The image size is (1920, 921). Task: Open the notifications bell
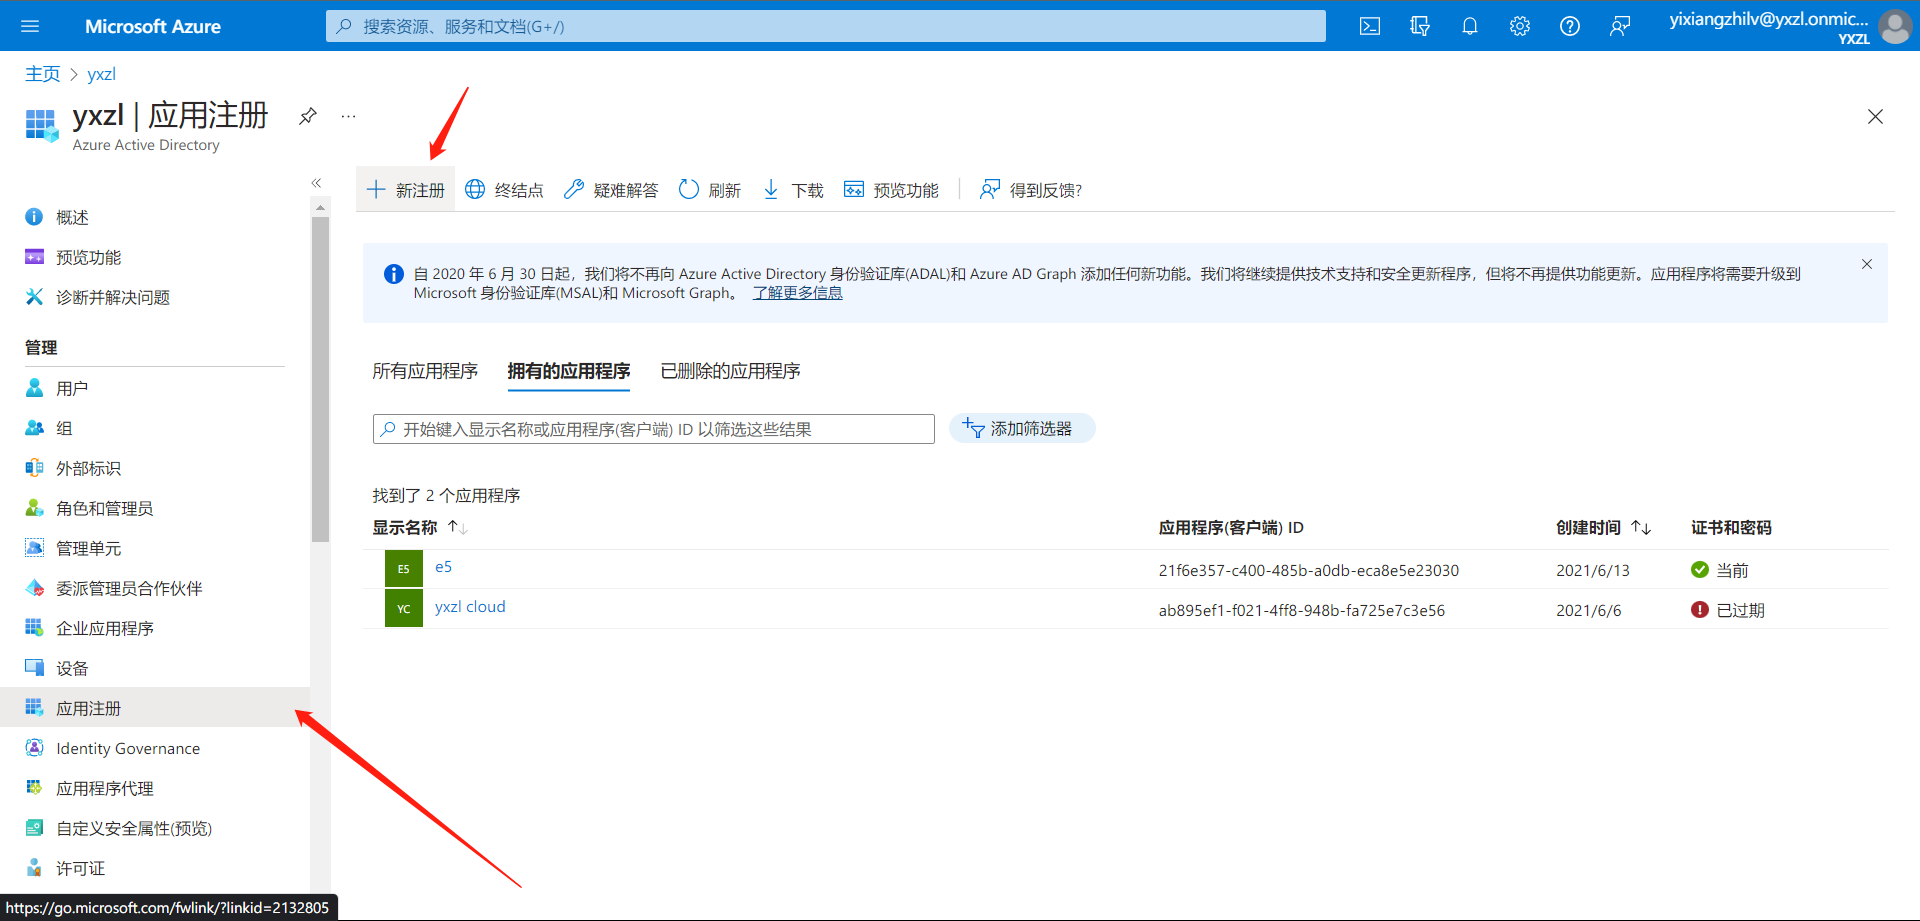point(1469,26)
